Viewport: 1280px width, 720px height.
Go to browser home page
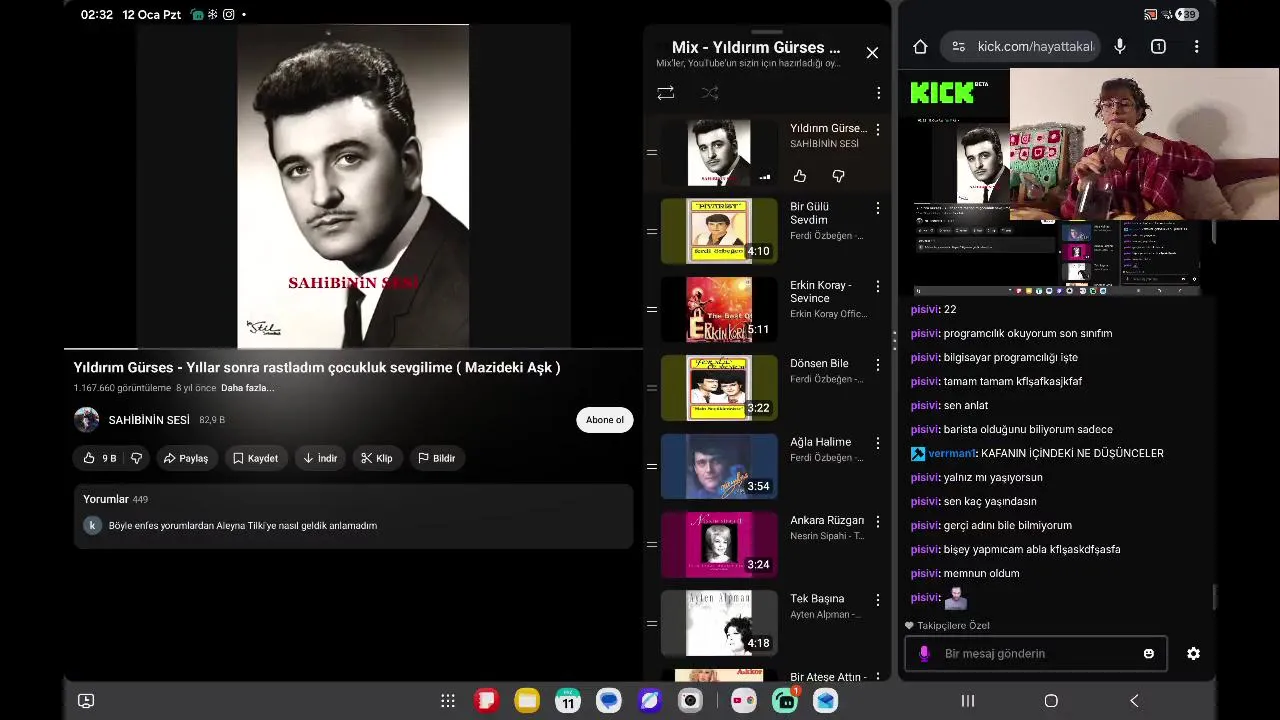(x=920, y=46)
